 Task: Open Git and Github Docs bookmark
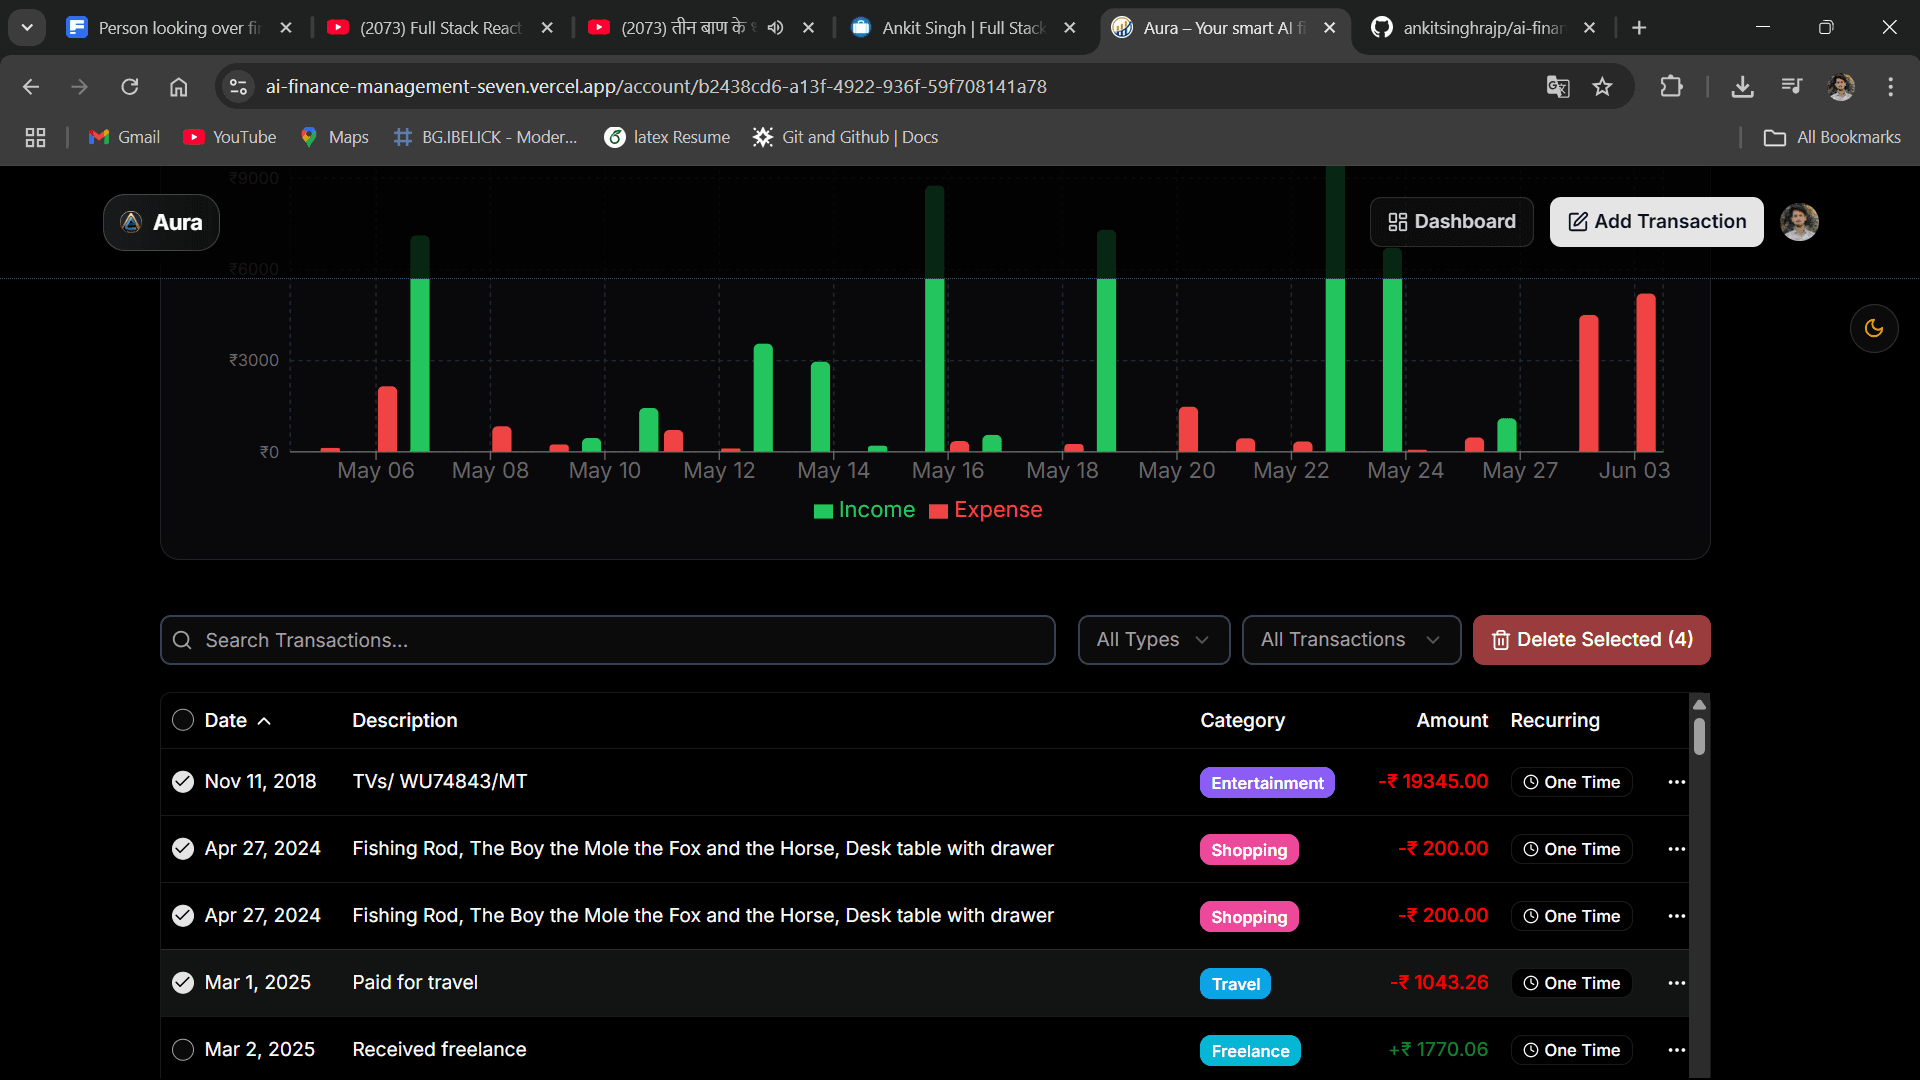[x=845, y=137]
